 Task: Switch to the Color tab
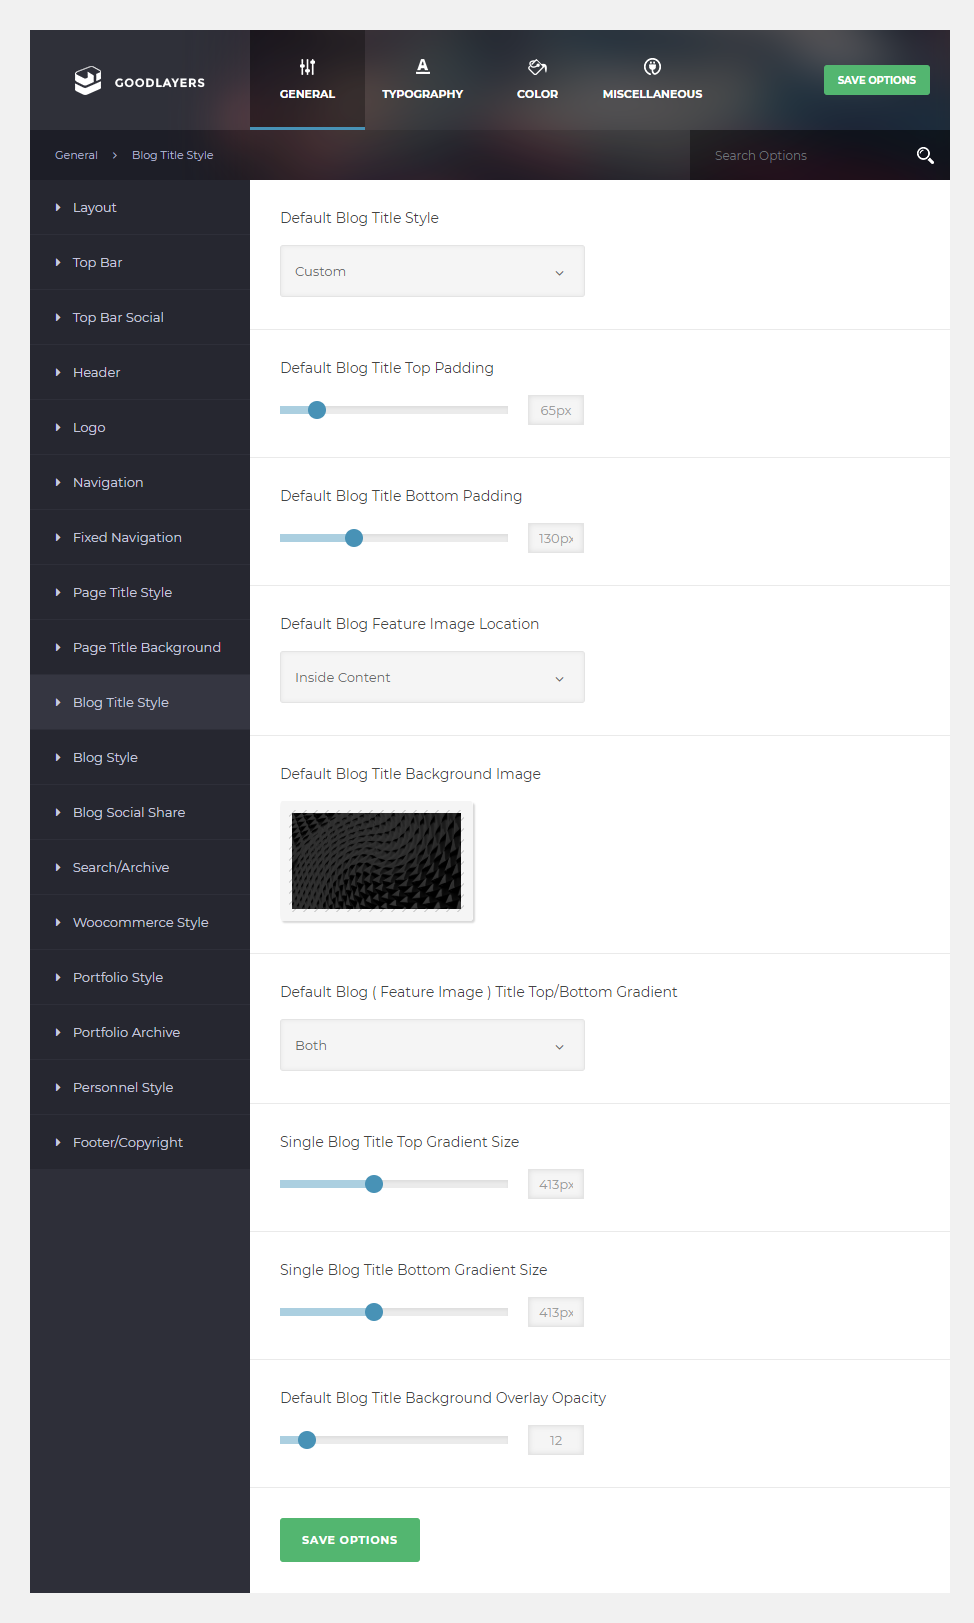[537, 80]
